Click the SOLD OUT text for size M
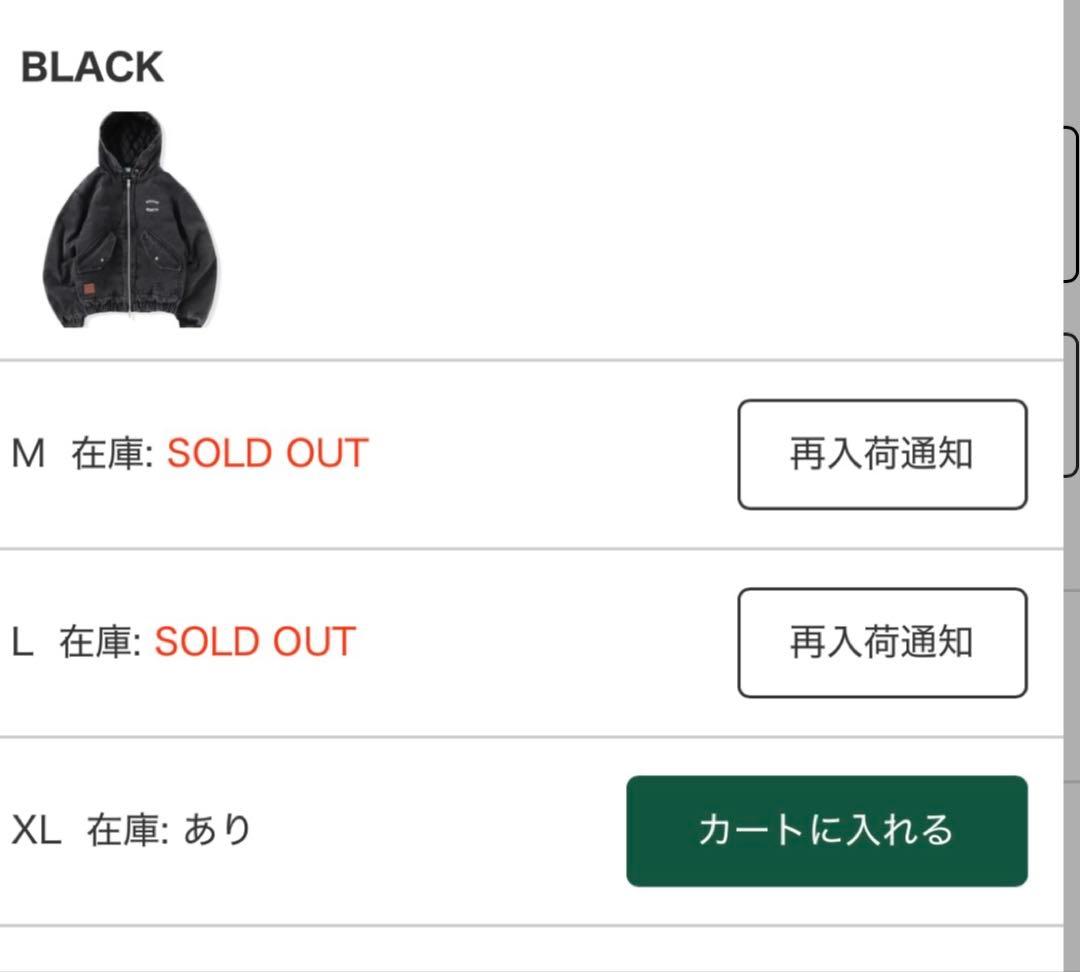This screenshot has height=972, width=1080. (267, 454)
